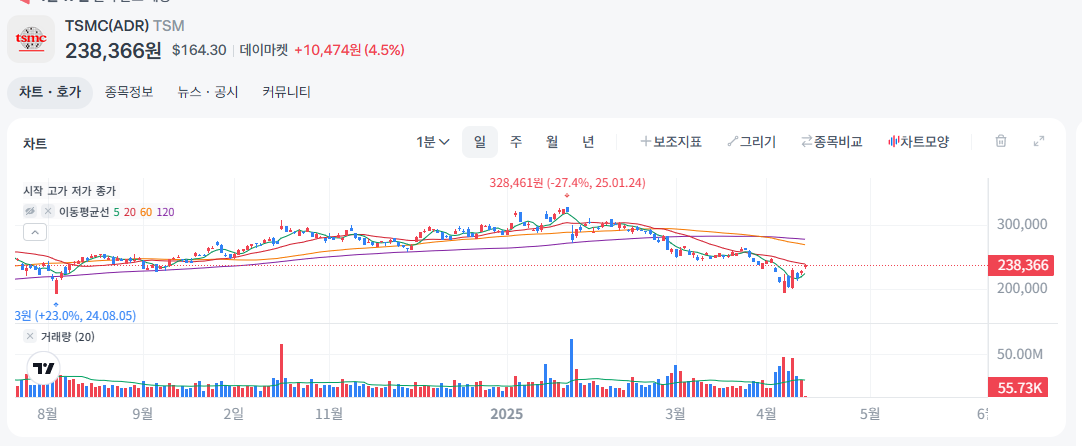Click the 8월 time axis label

pos(47,414)
